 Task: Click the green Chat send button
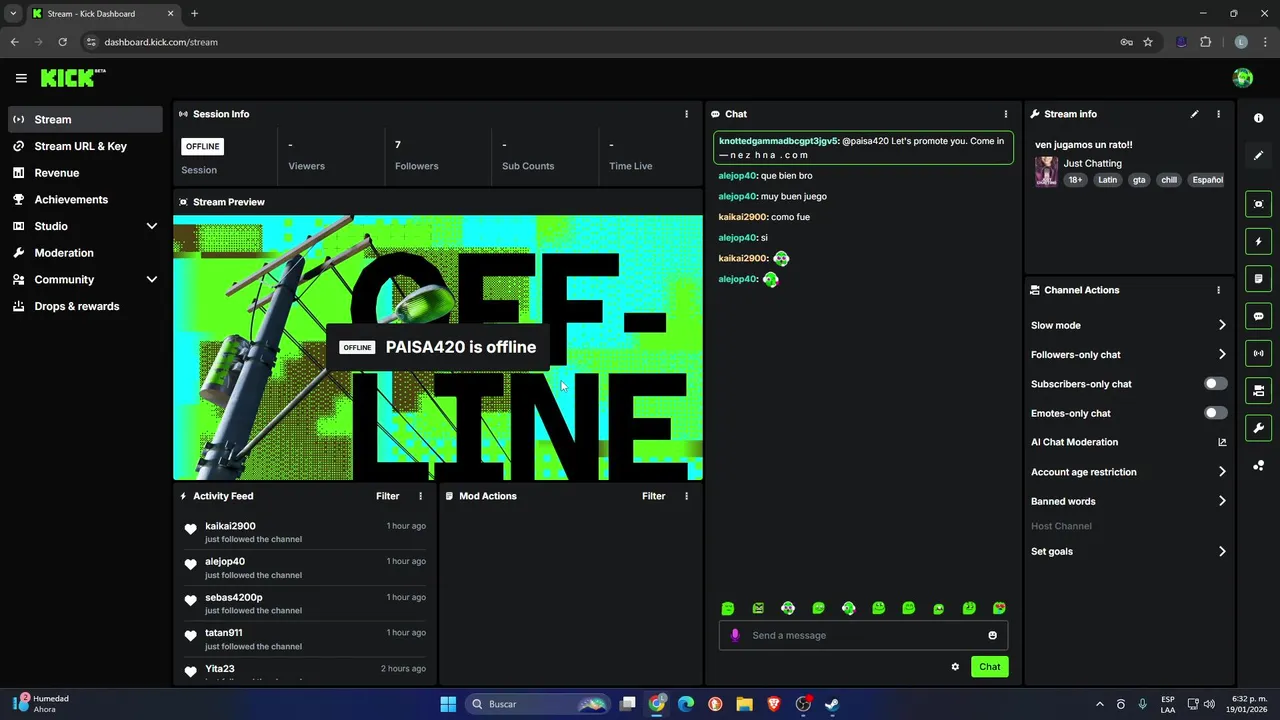[x=989, y=667]
